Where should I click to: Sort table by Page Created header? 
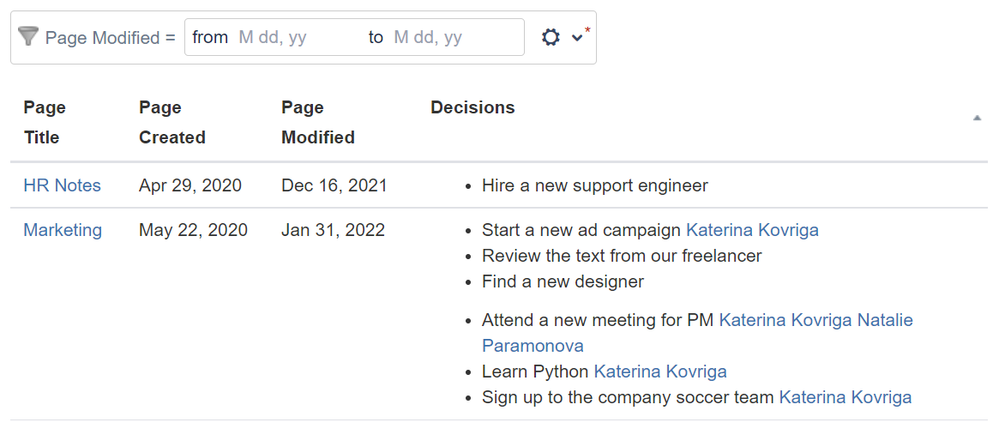click(x=172, y=122)
